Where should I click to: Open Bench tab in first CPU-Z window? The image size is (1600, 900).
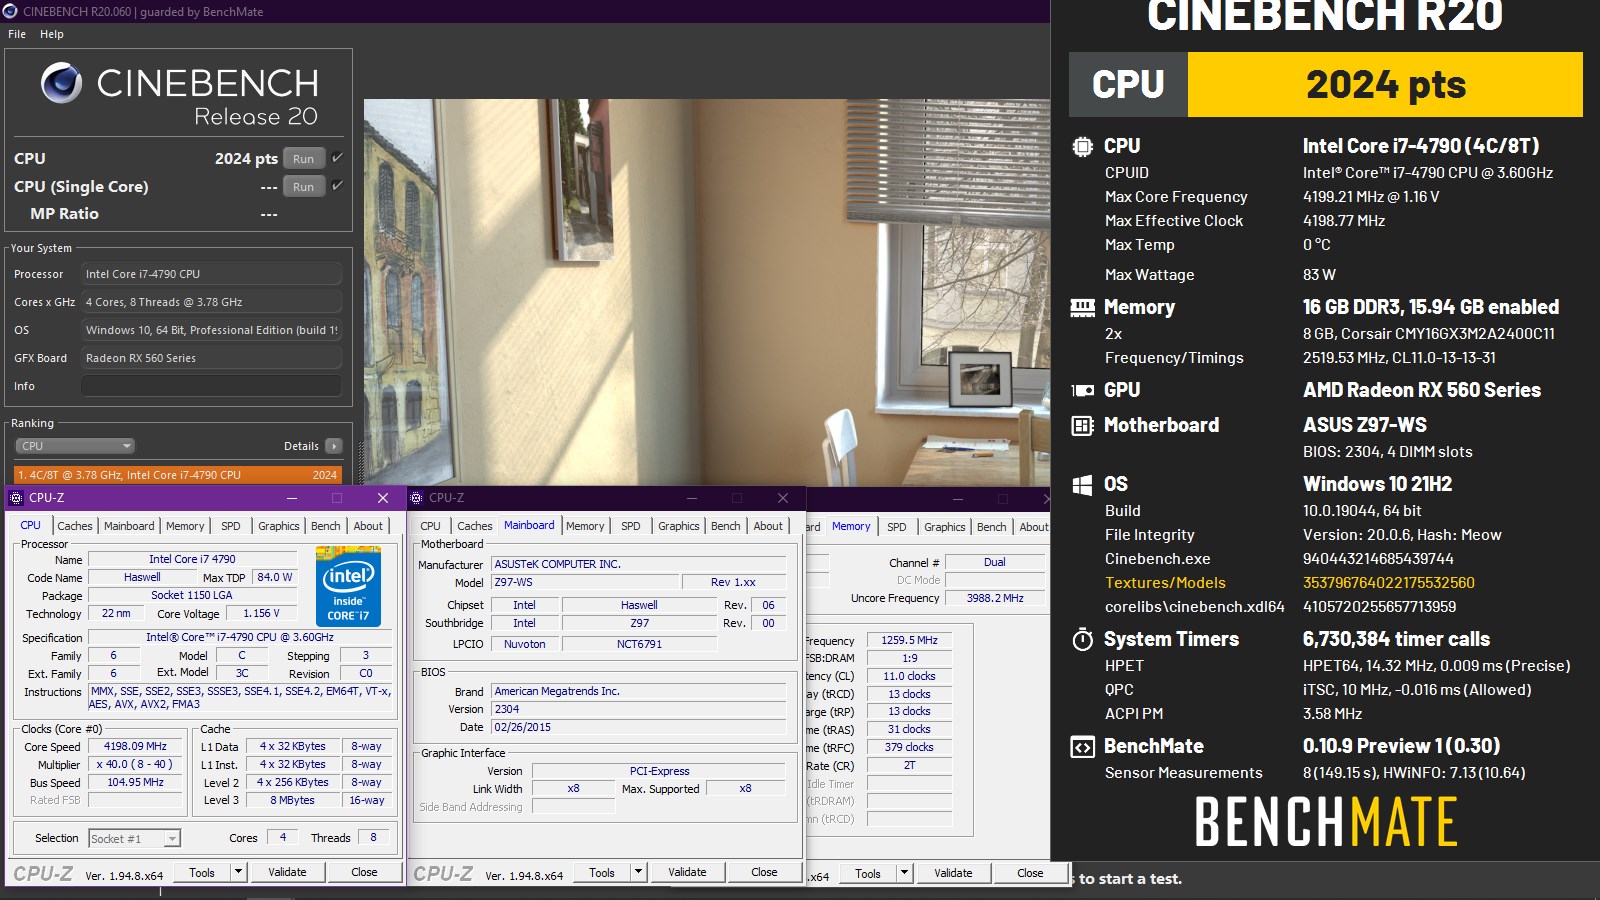[326, 526]
